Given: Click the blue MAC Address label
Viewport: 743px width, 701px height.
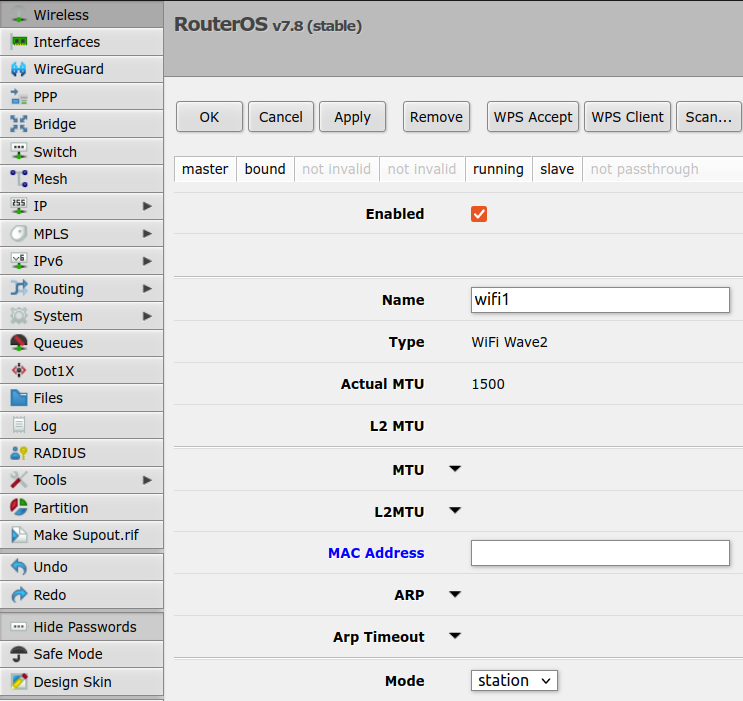Looking at the screenshot, I should pos(376,553).
